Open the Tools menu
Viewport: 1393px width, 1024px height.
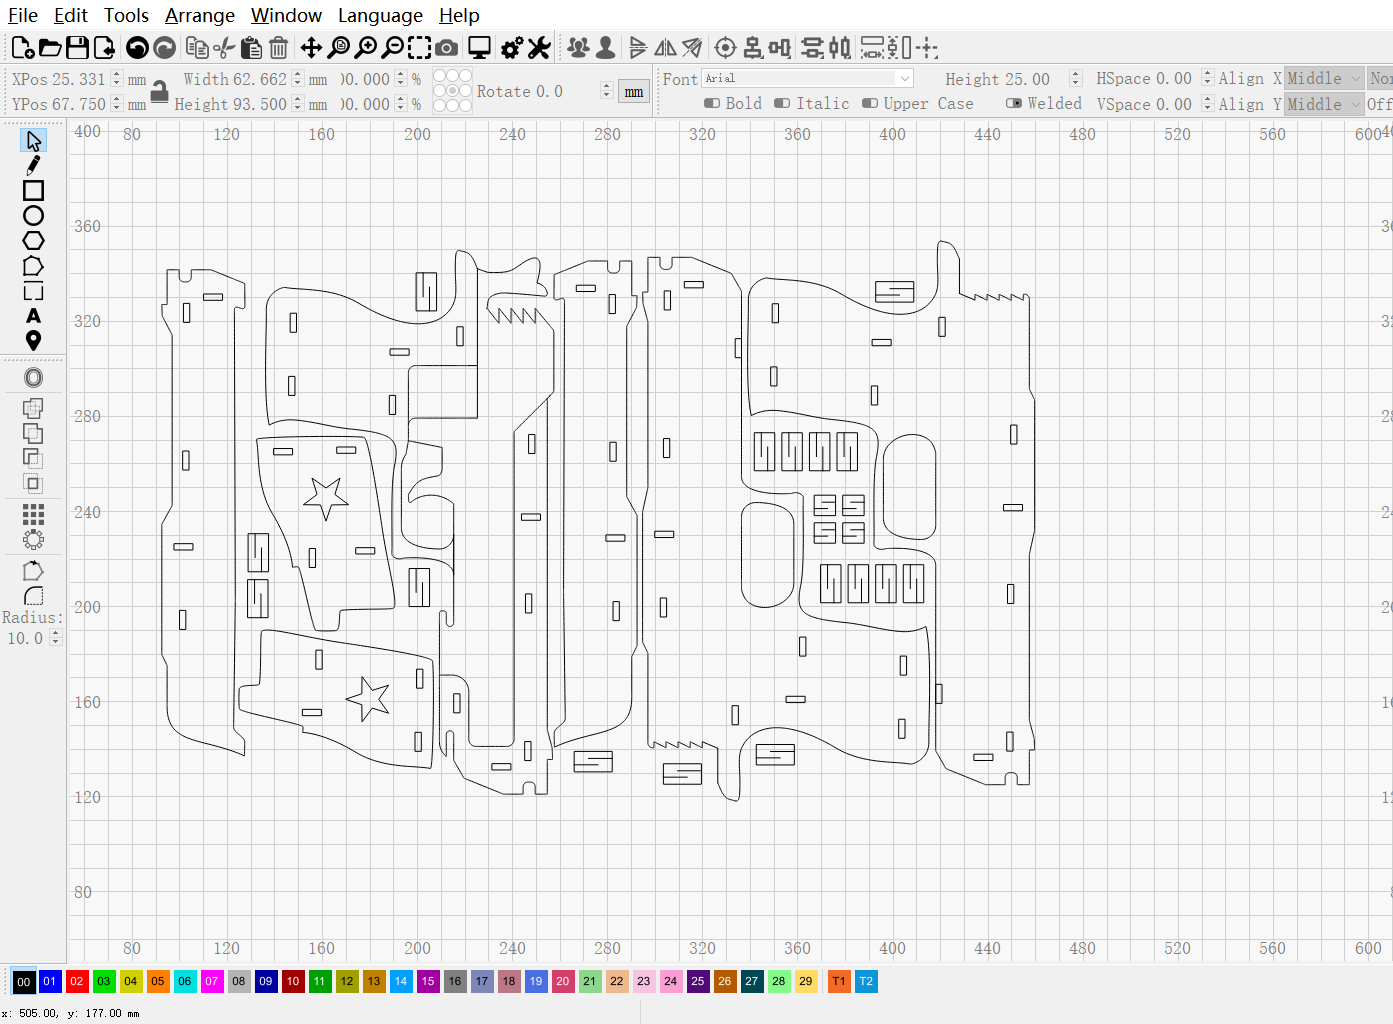126,15
